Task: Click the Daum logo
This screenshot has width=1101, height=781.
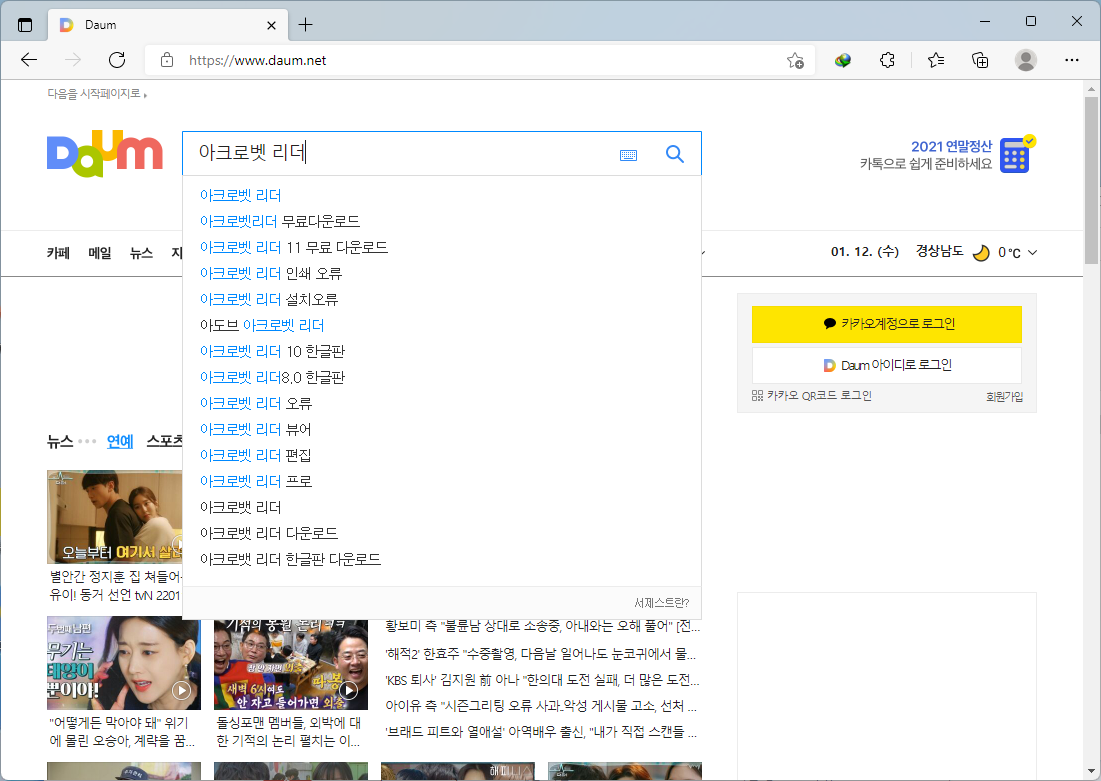Action: [105, 153]
